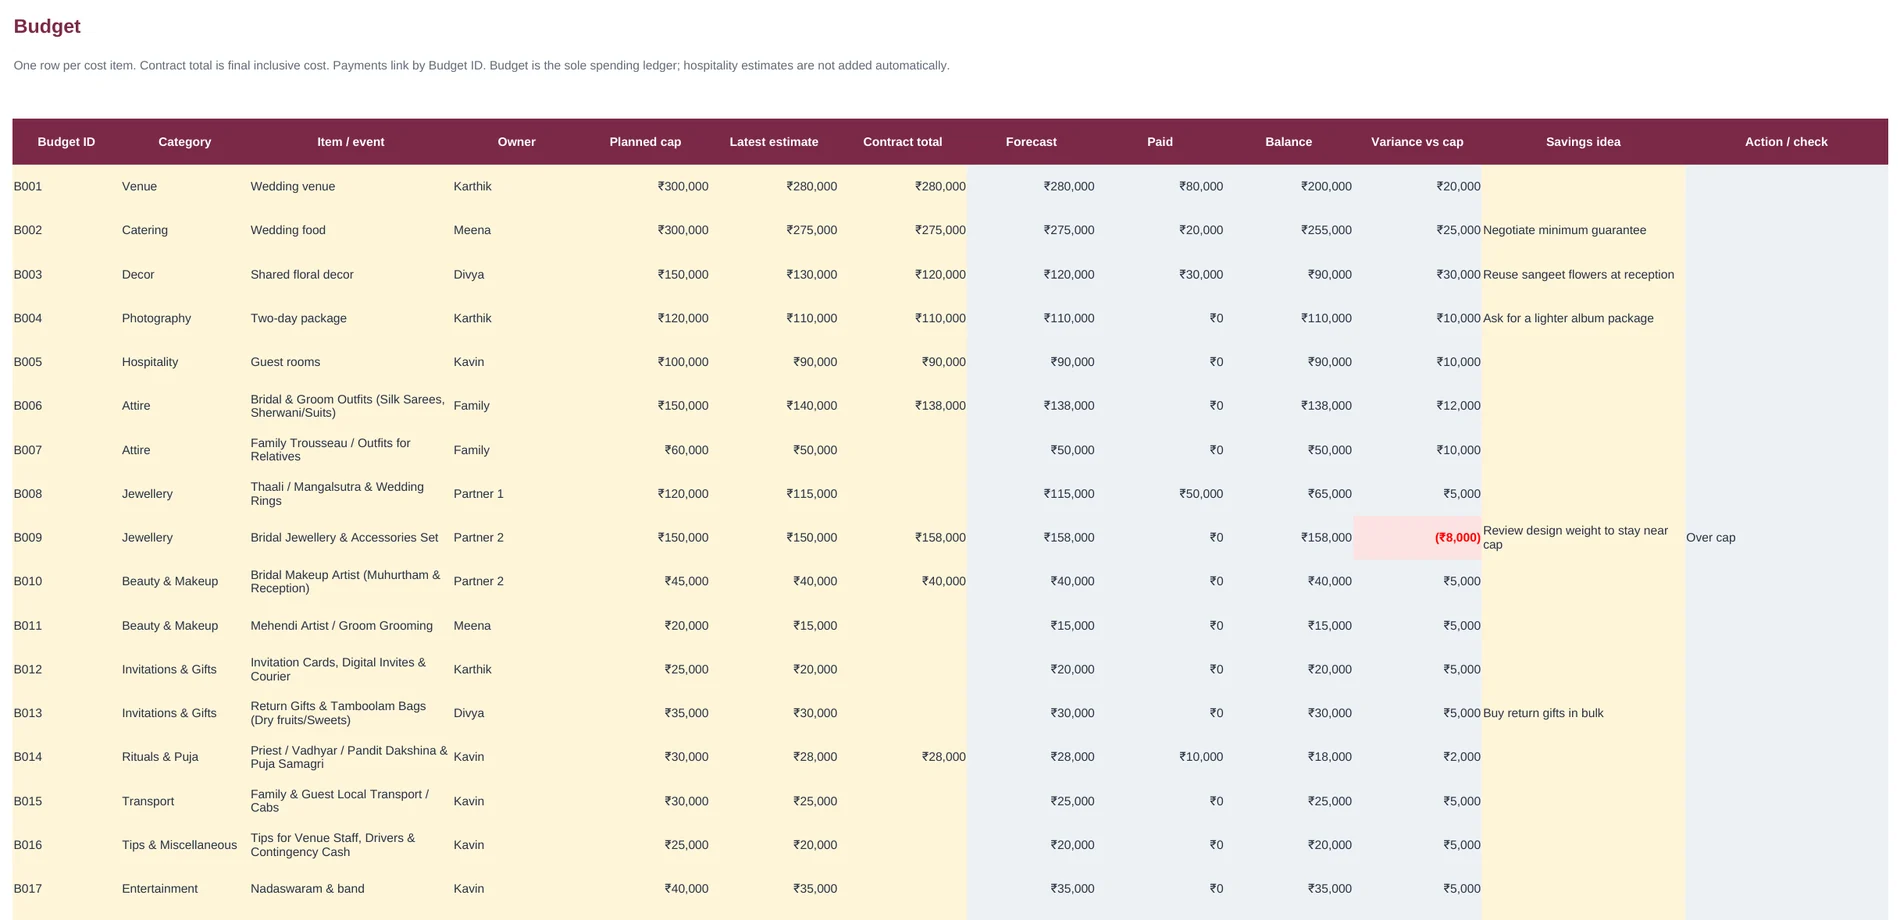Click the Action / check column header
This screenshot has width=1900, height=920.
pos(1786,142)
